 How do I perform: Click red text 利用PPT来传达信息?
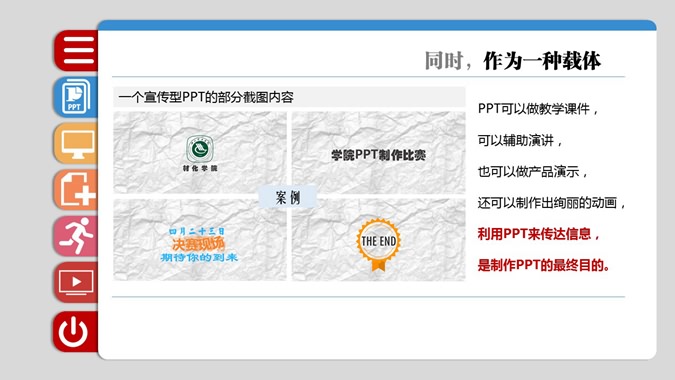tap(539, 234)
